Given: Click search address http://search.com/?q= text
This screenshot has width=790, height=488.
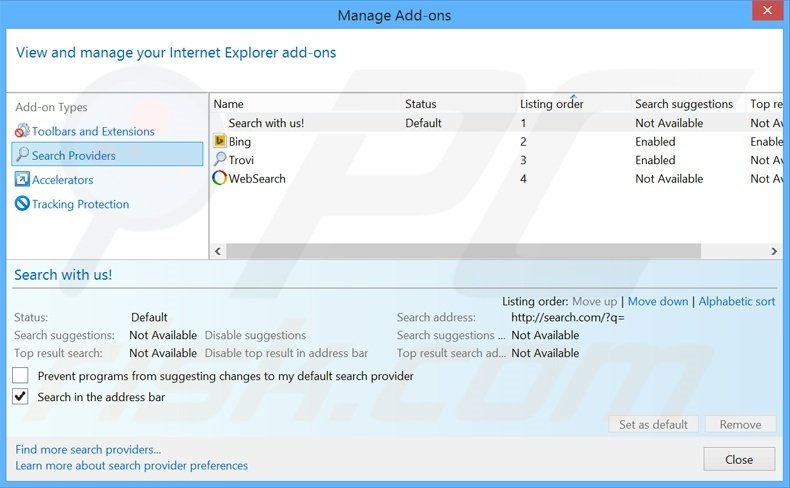Looking at the screenshot, I should tap(567, 317).
